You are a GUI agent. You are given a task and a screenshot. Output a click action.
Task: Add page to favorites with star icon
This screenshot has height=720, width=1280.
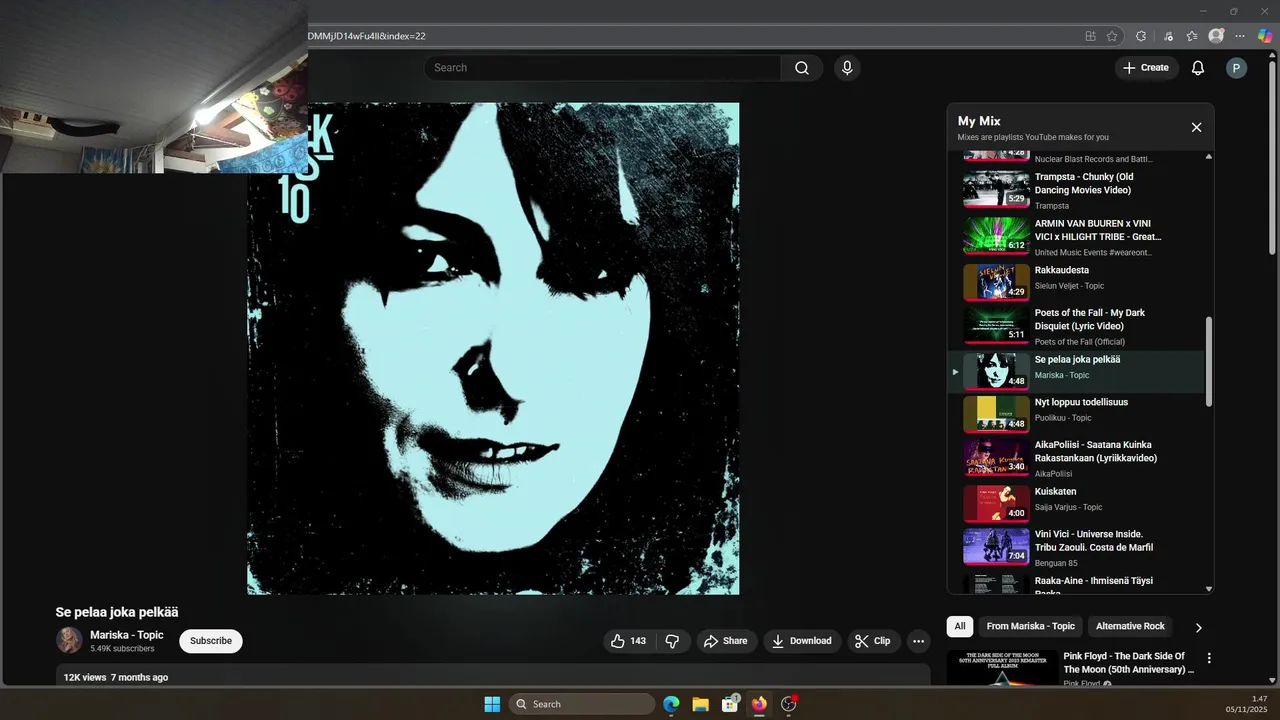pyautogui.click(x=1112, y=36)
